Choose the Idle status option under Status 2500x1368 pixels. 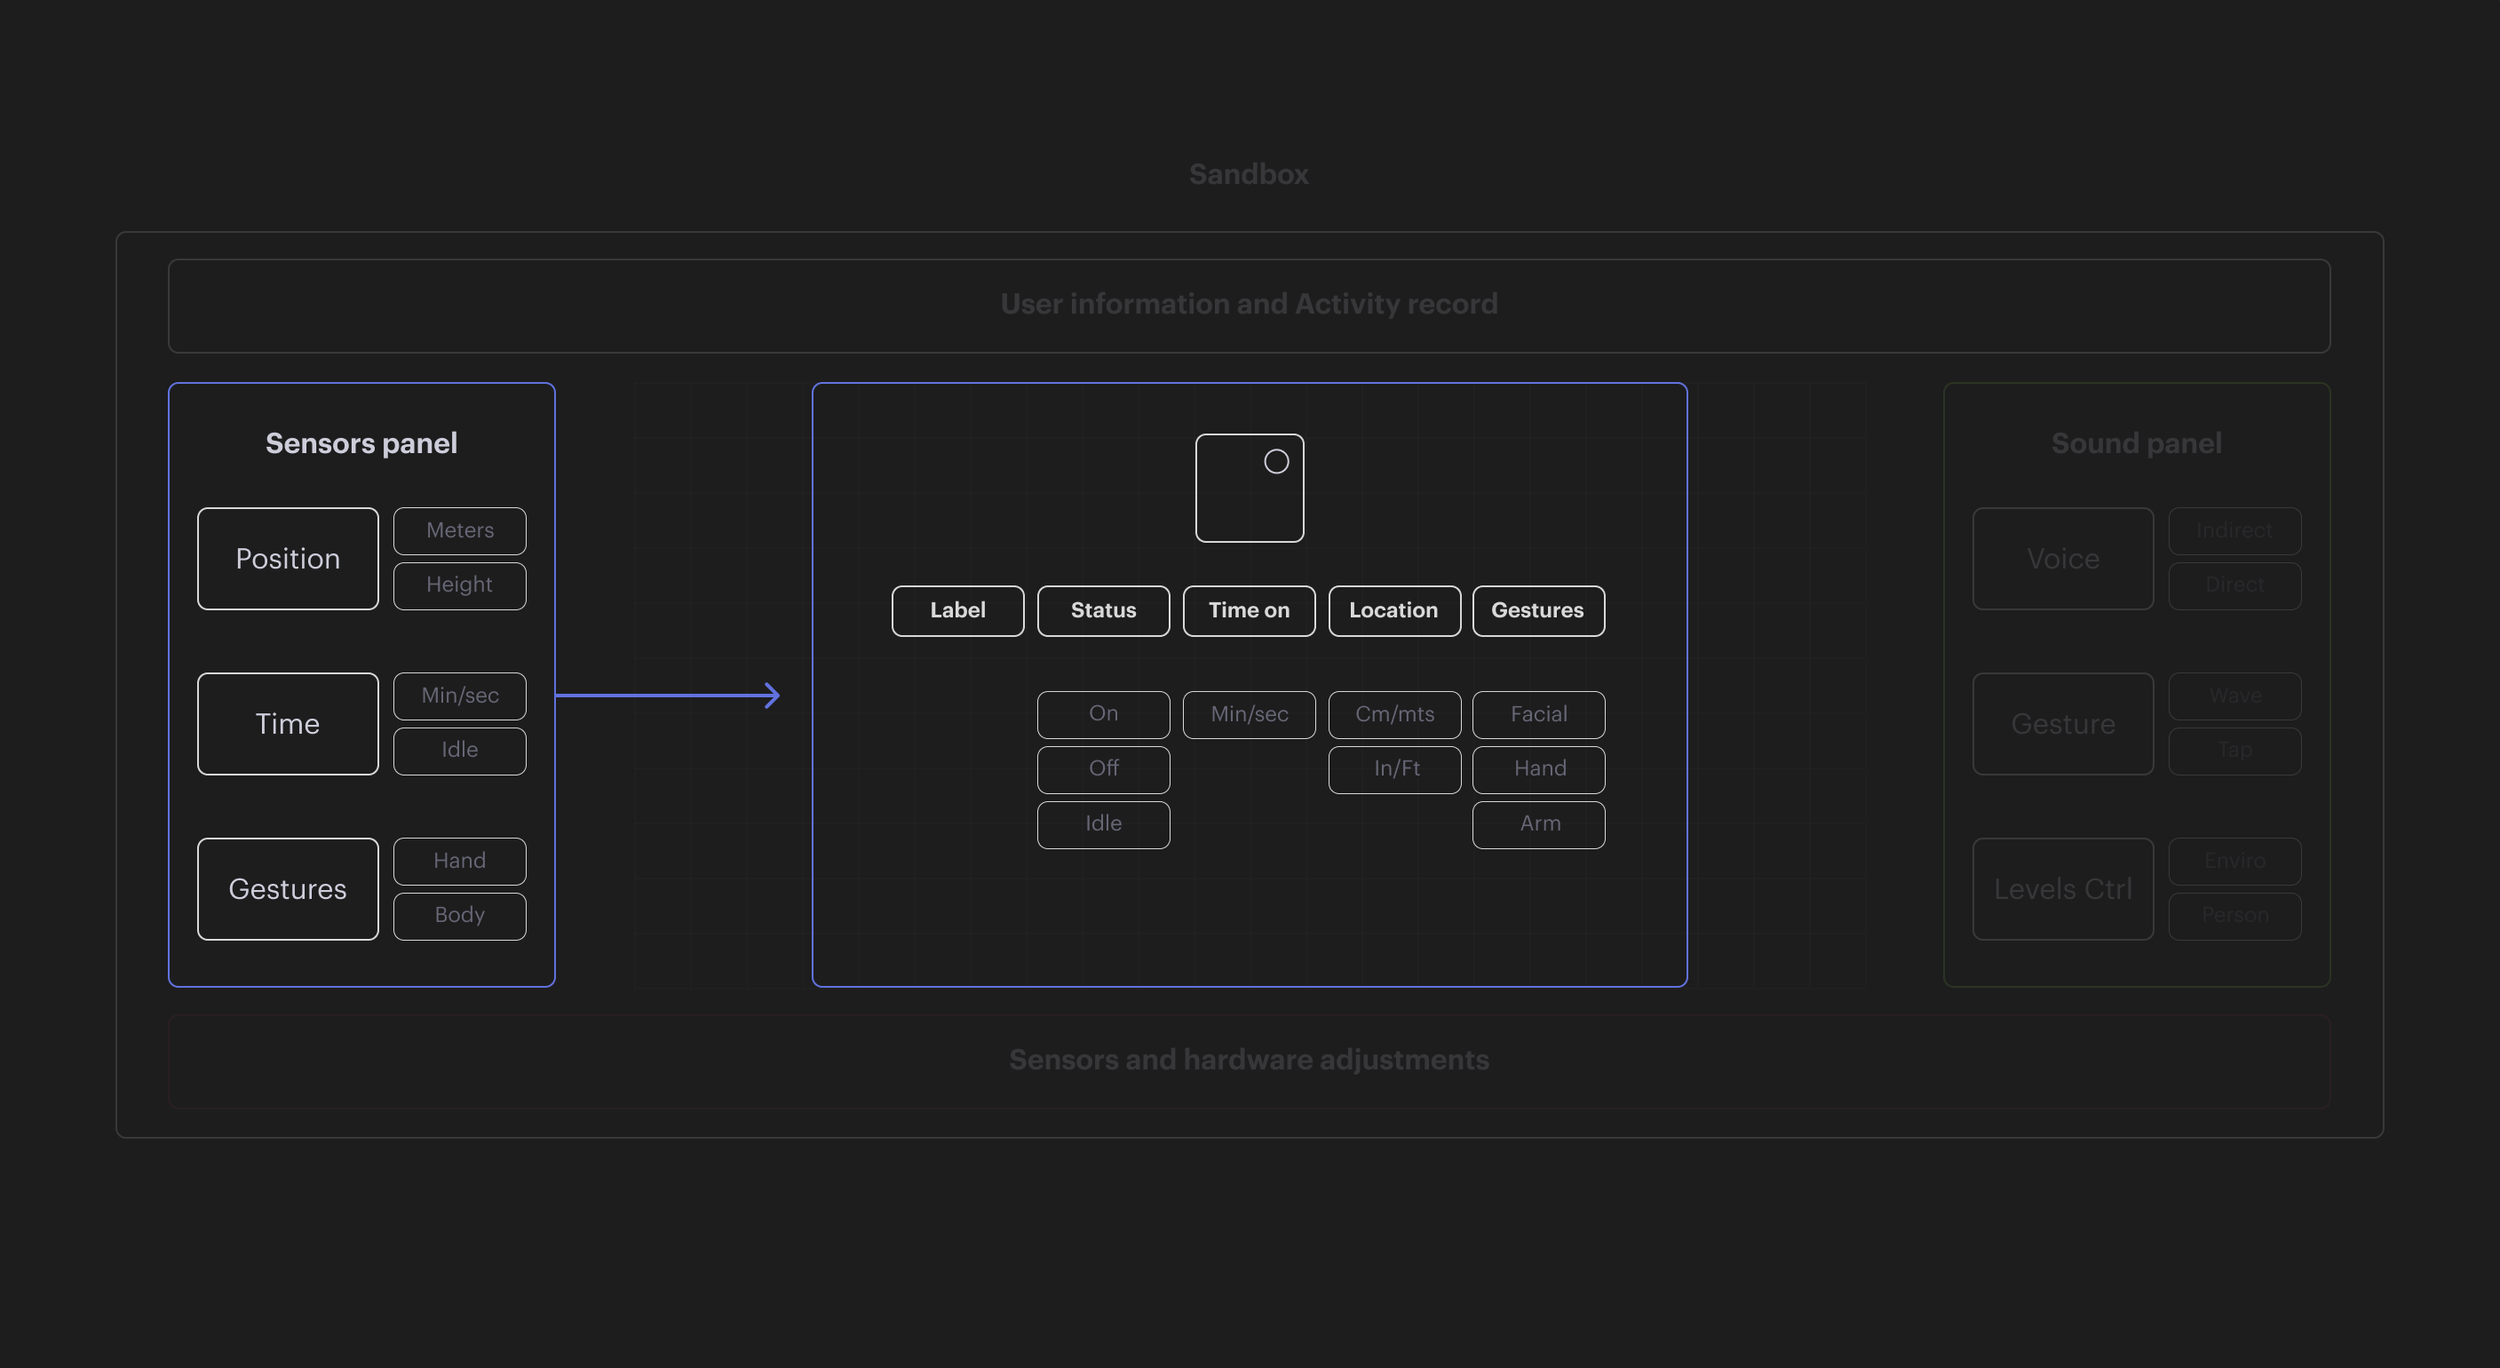1103,824
